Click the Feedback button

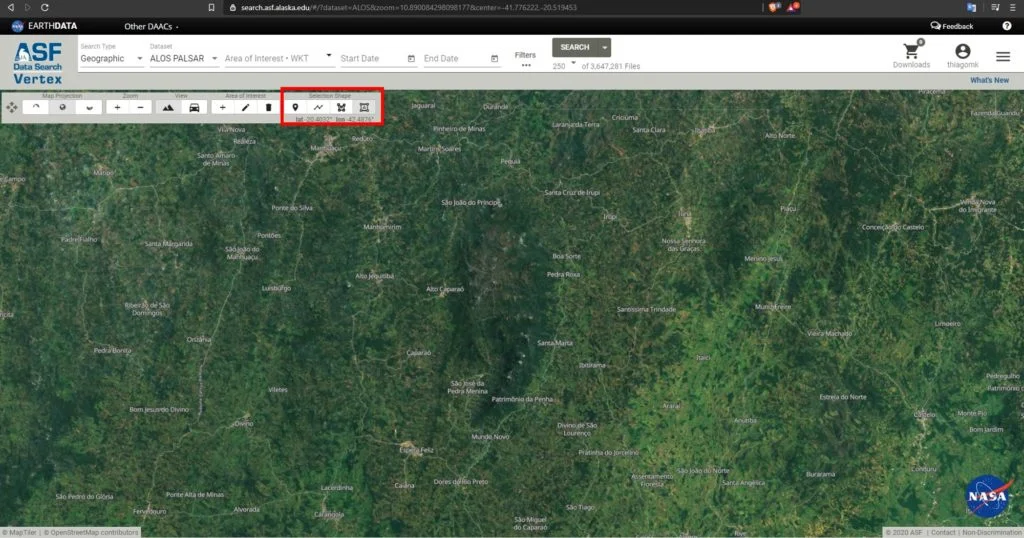click(x=952, y=26)
